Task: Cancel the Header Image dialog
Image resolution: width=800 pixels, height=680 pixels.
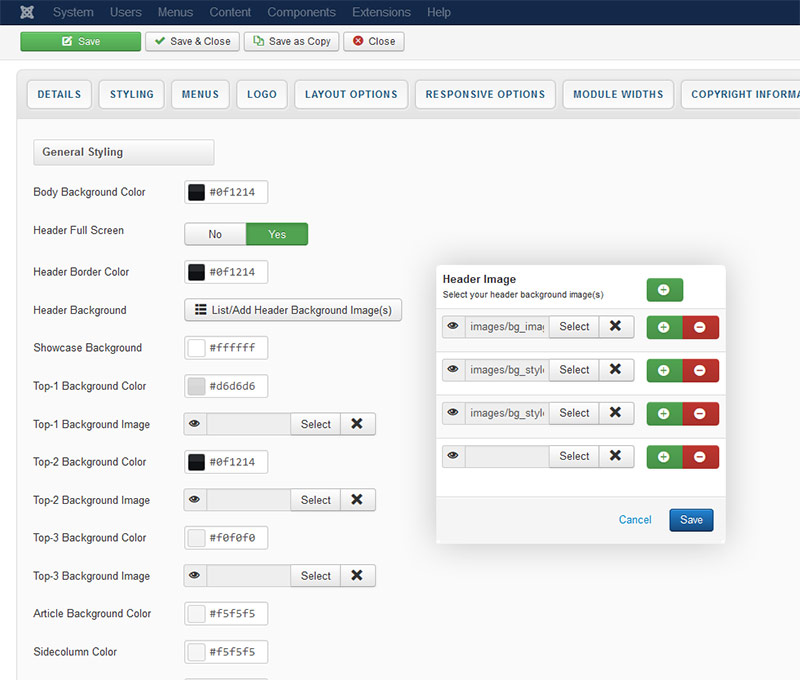Action: click(x=635, y=520)
